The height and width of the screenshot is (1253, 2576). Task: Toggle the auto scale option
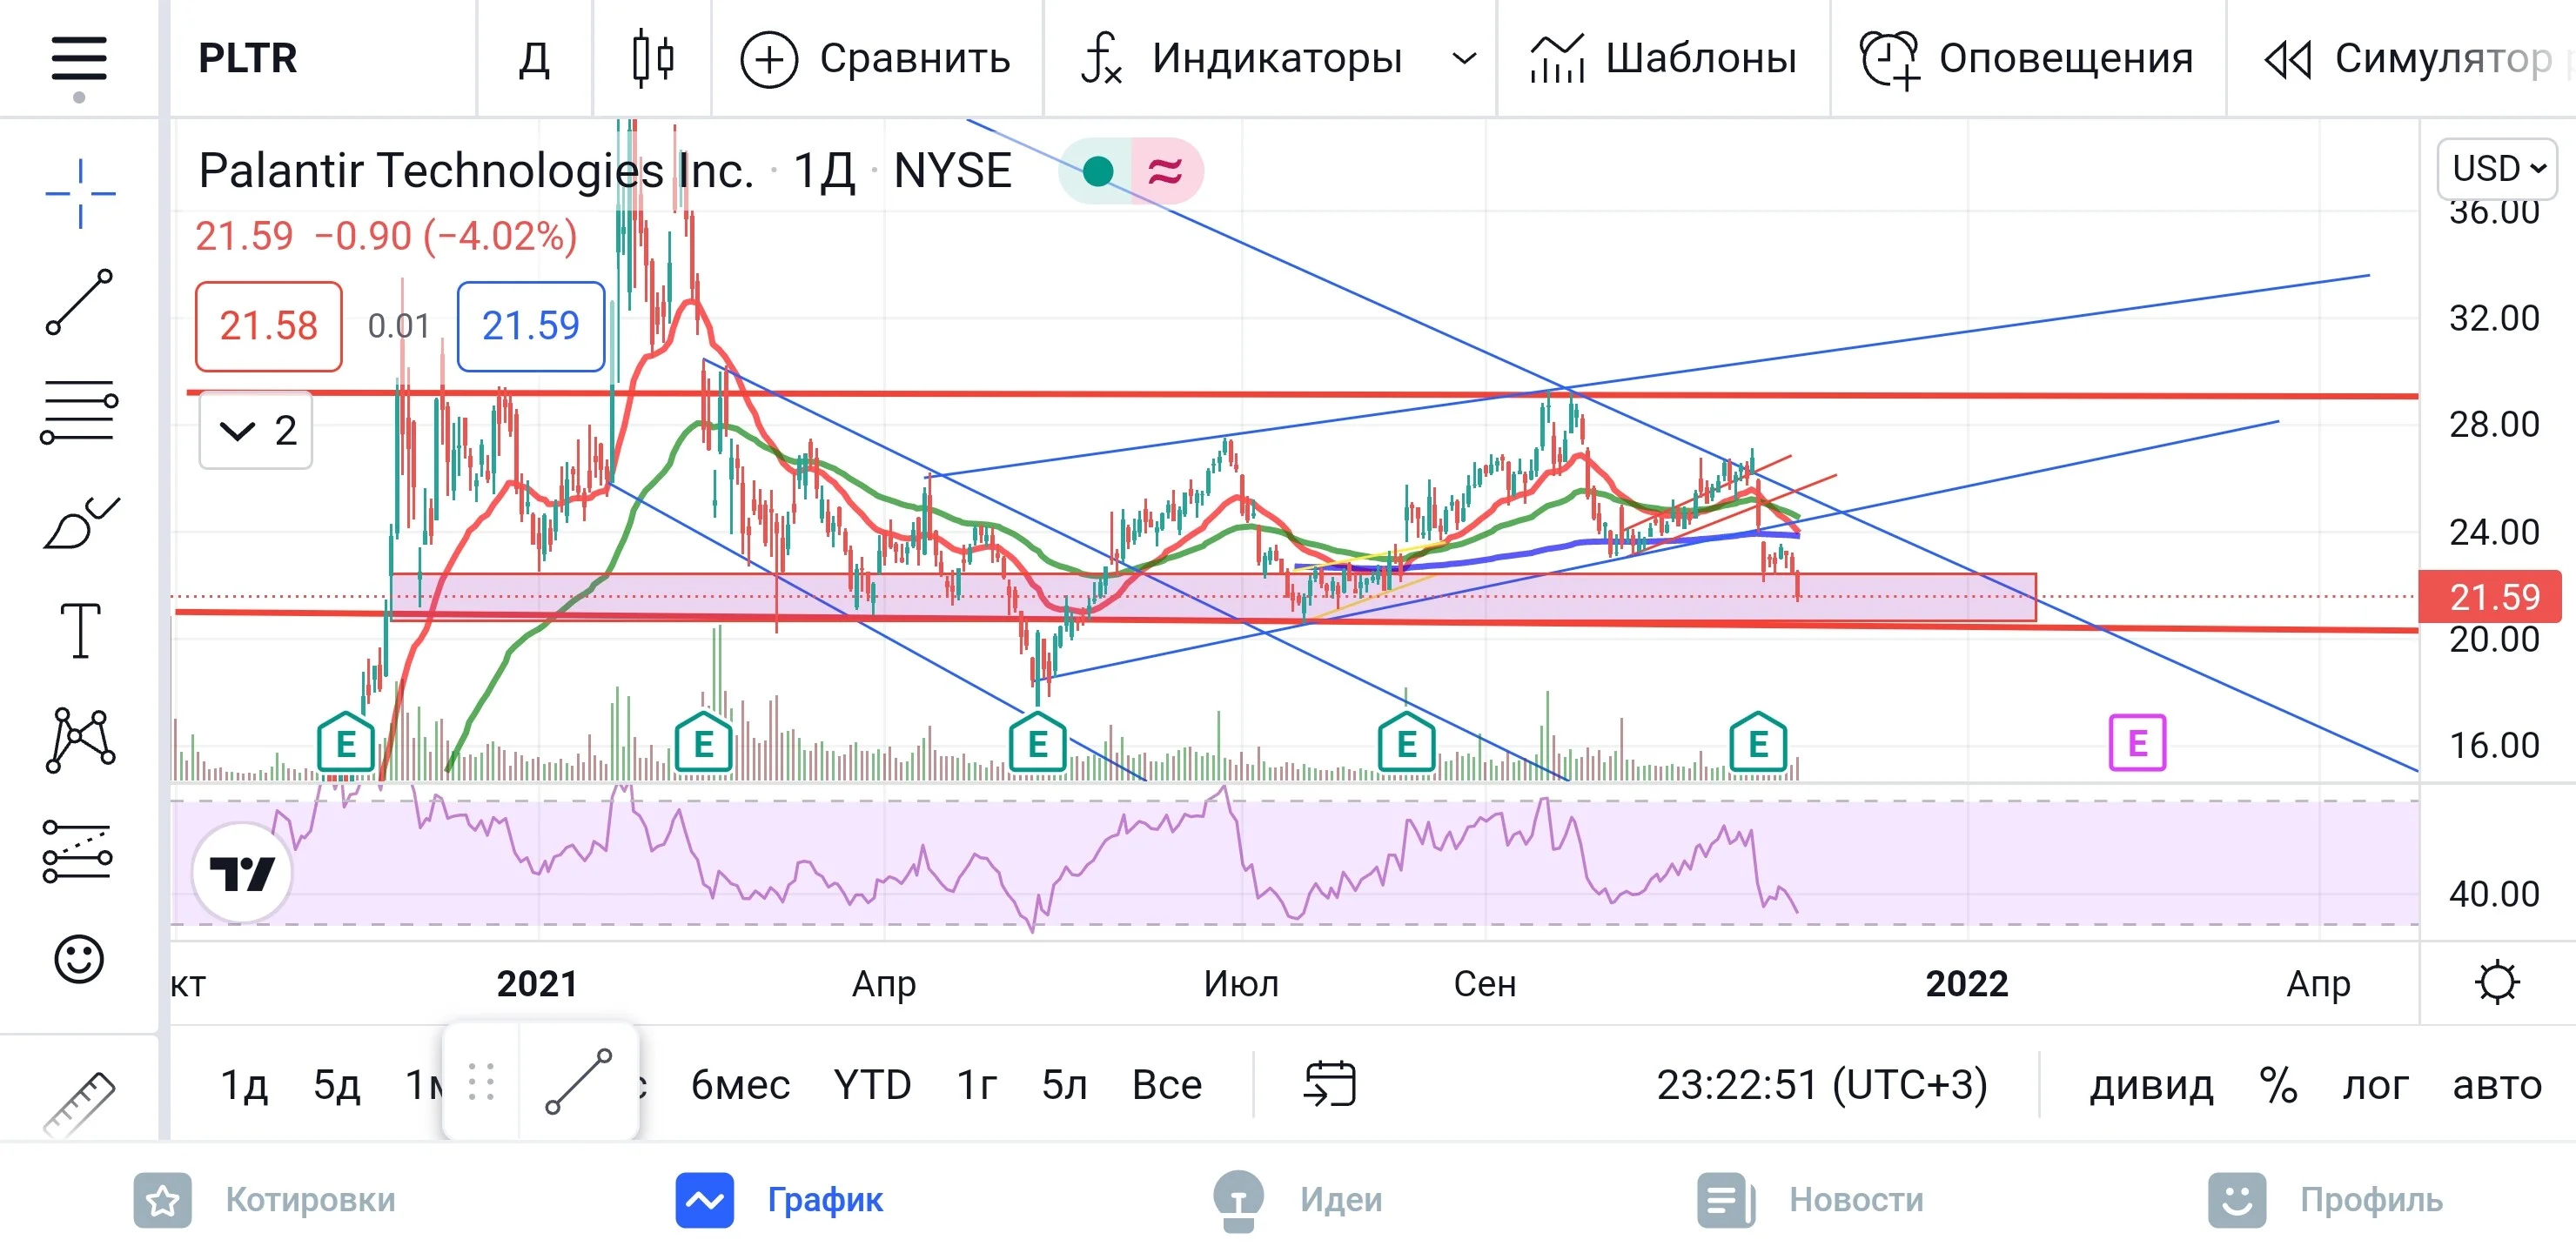coord(2497,1085)
